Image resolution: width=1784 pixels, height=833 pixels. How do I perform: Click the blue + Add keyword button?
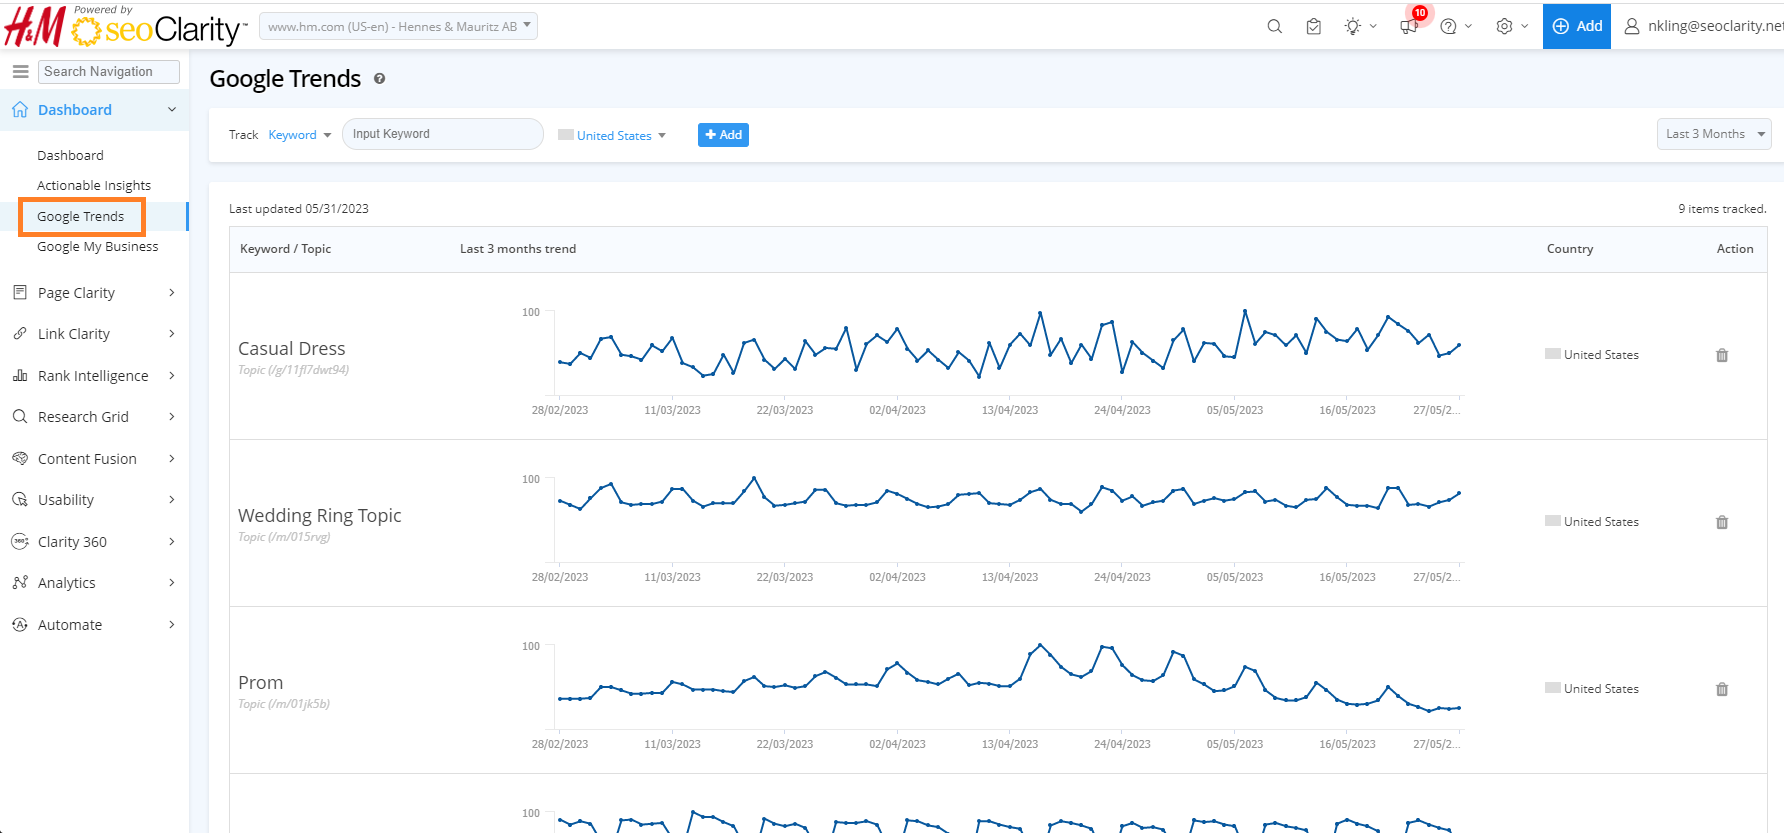coord(723,135)
